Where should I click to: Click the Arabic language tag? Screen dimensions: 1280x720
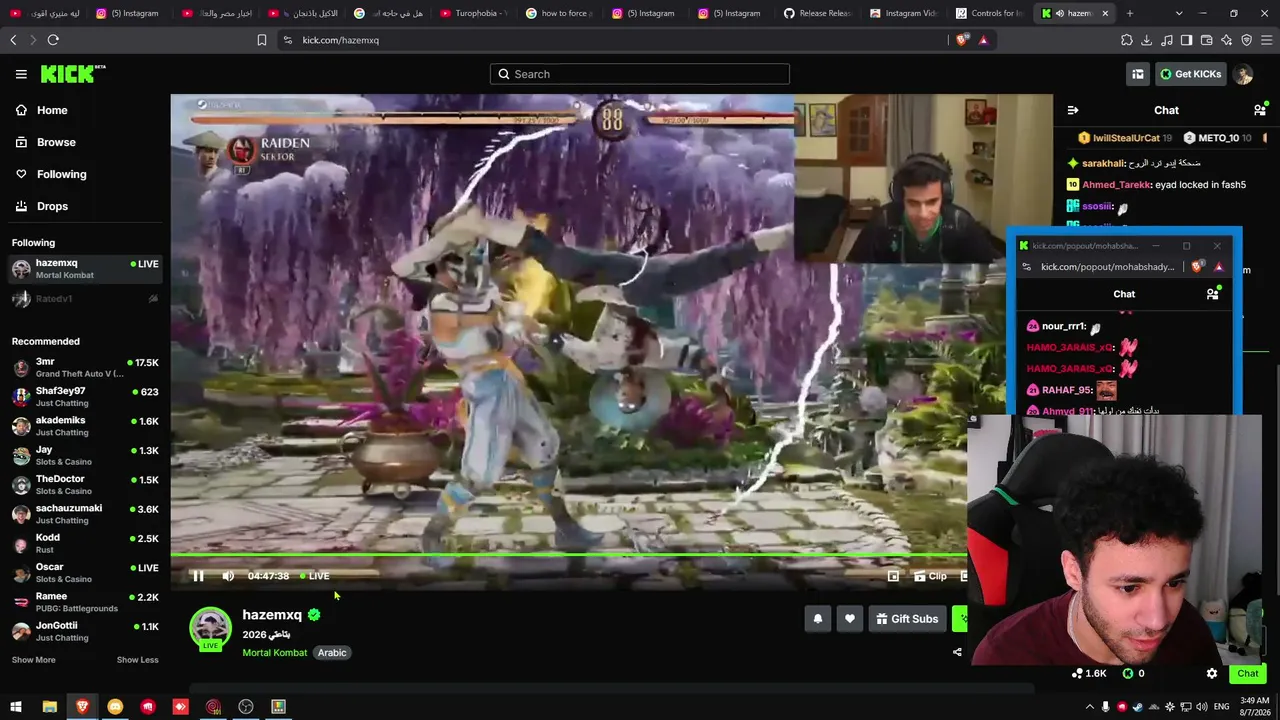(x=332, y=653)
